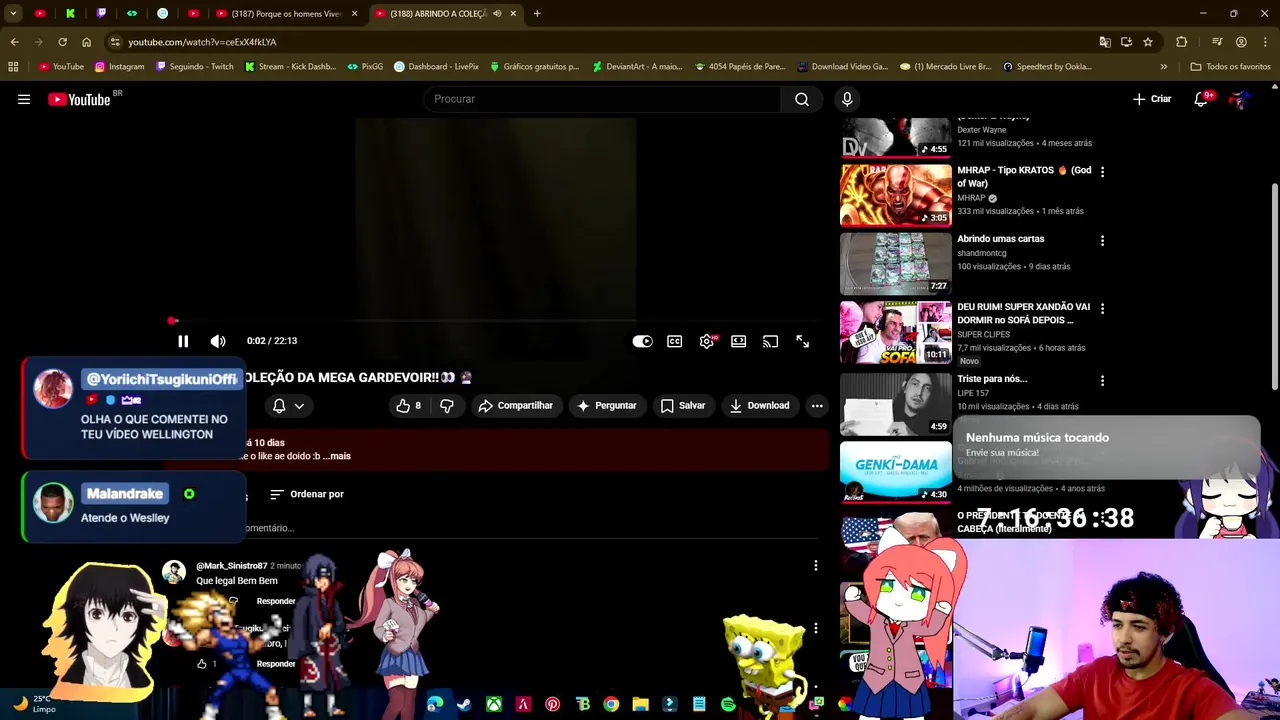1280x720 pixels.
Task: Open the Triste para nós... video title
Action: 992,379
